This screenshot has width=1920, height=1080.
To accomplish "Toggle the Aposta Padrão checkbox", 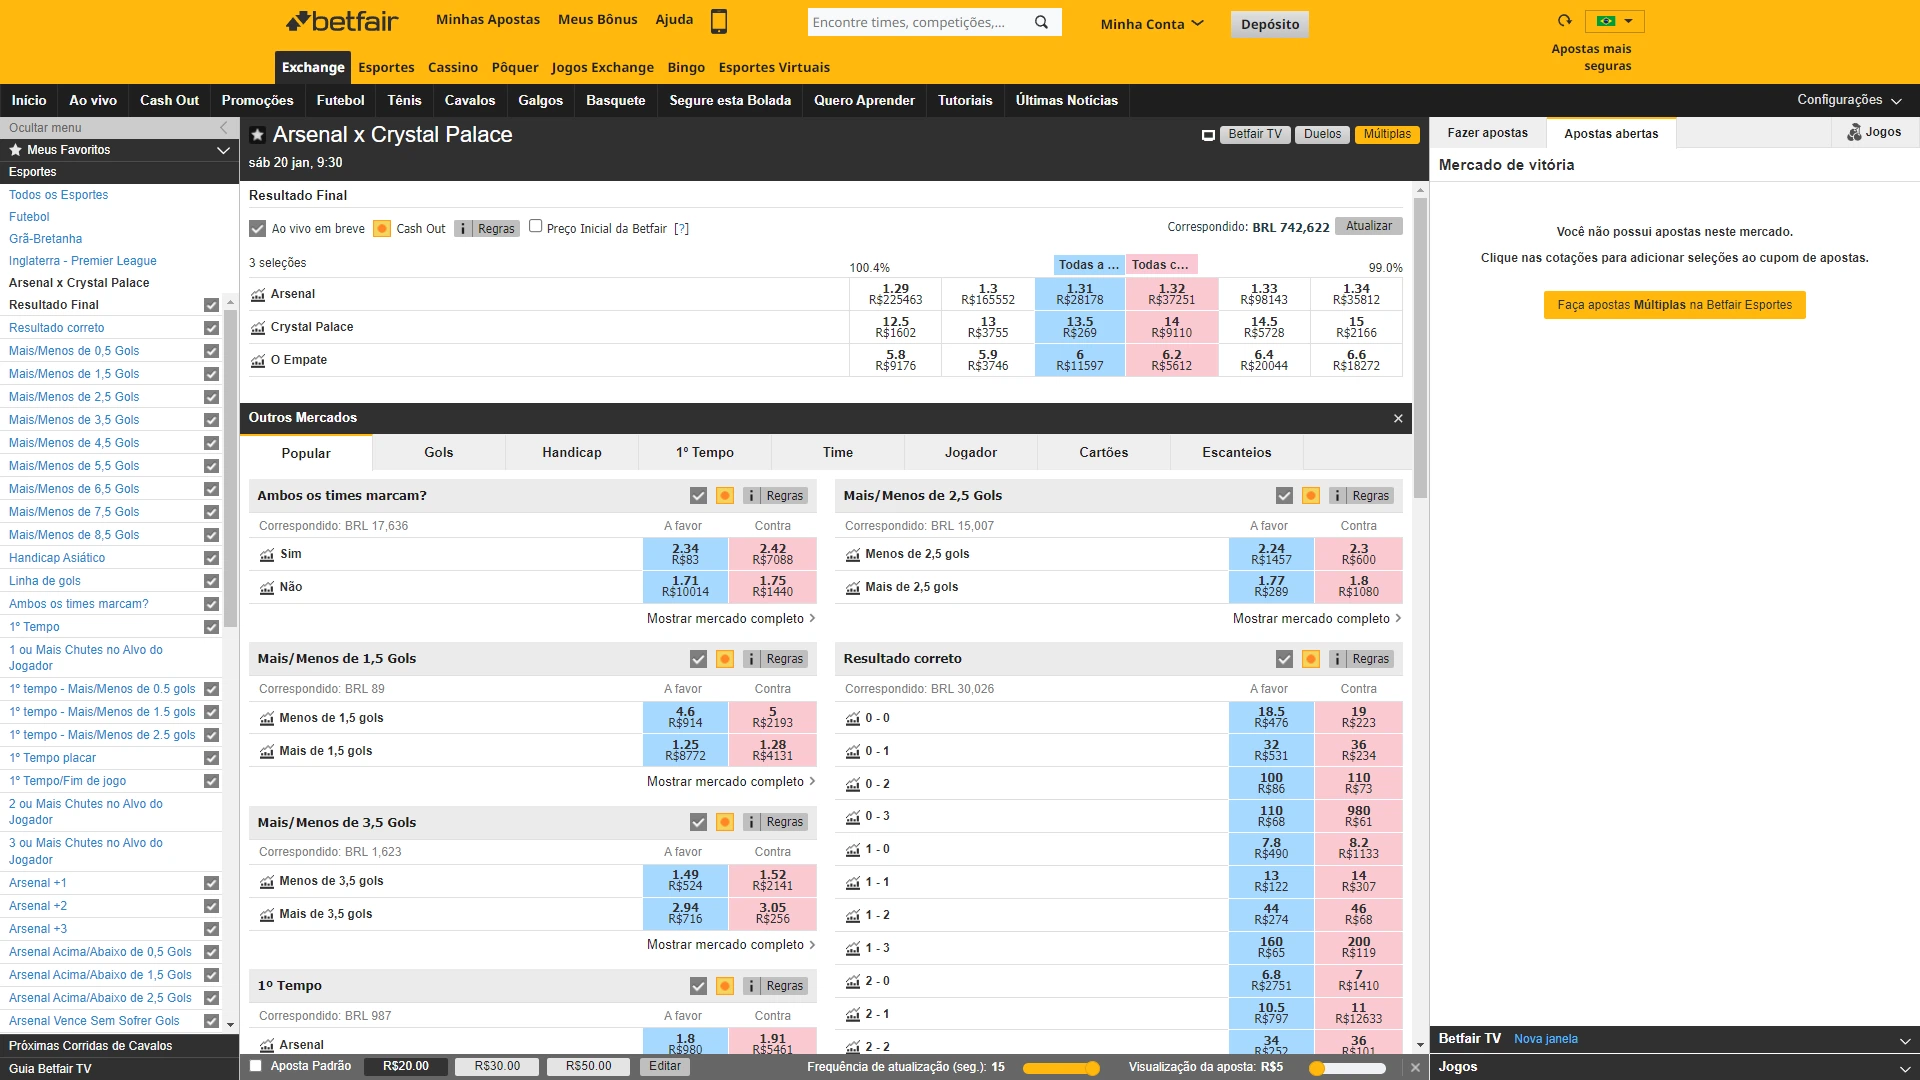I will coord(256,1066).
